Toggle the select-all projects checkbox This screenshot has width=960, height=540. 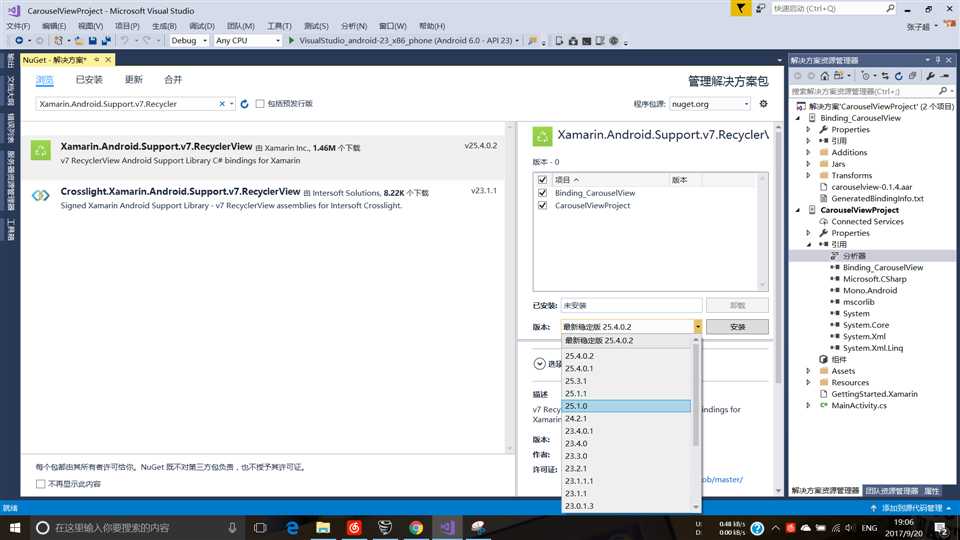(542, 180)
